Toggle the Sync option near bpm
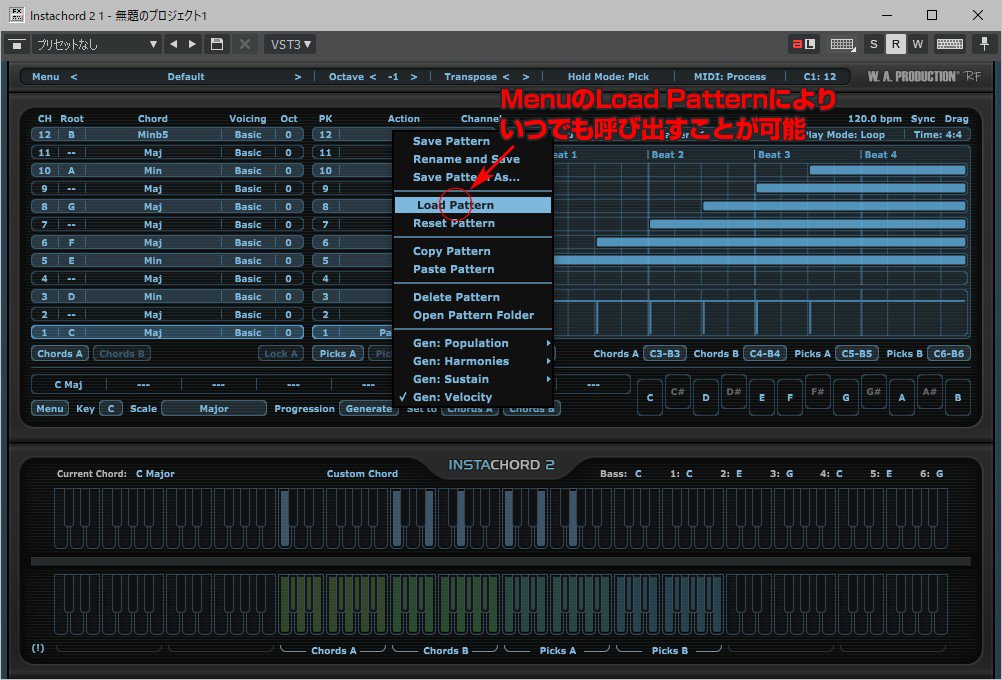The image size is (1002, 680). tap(923, 119)
